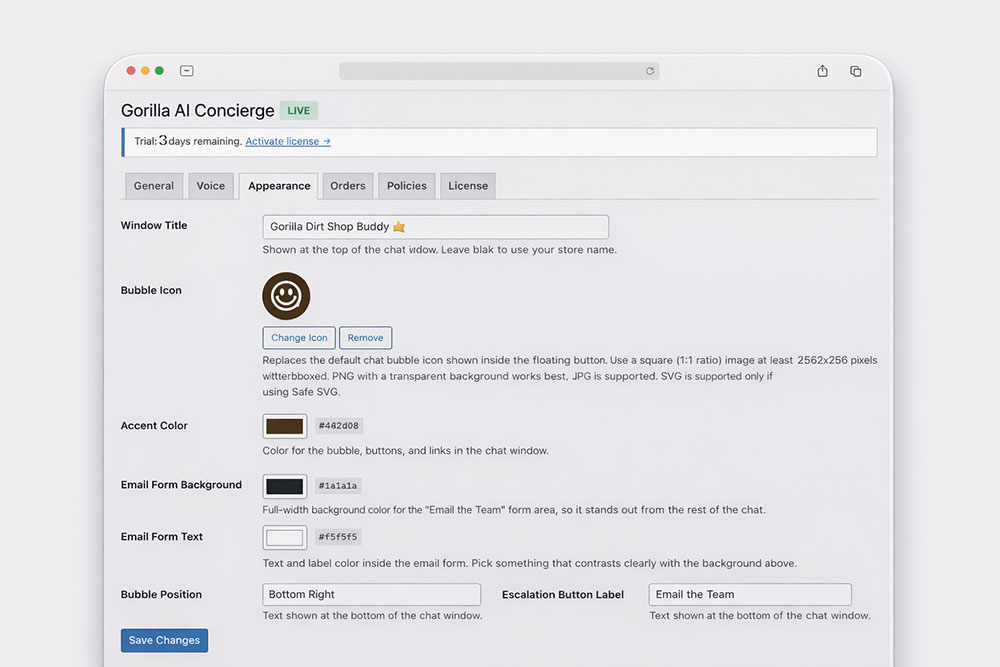Open the browser tab overview icon
The image size is (1000, 667).
(856, 71)
